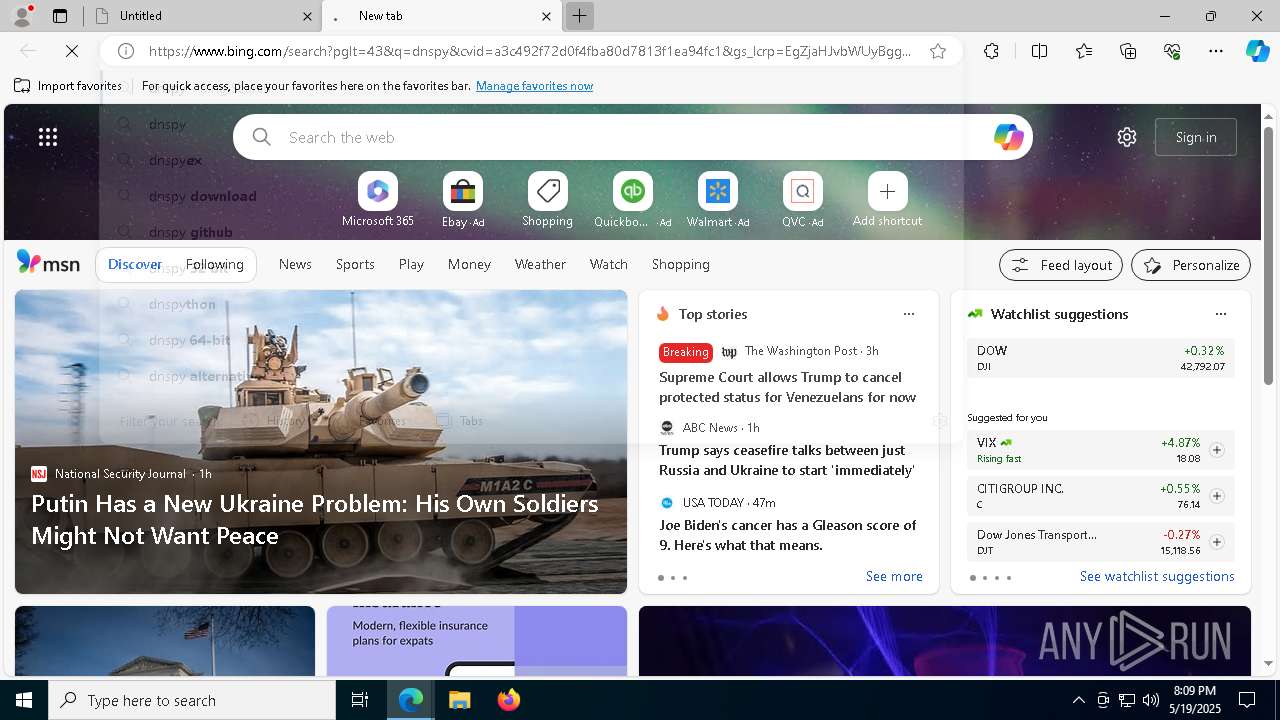Viewport: 1280px width, 720px height.
Task: Open the apps grid launcher icon
Action: [x=48, y=137]
